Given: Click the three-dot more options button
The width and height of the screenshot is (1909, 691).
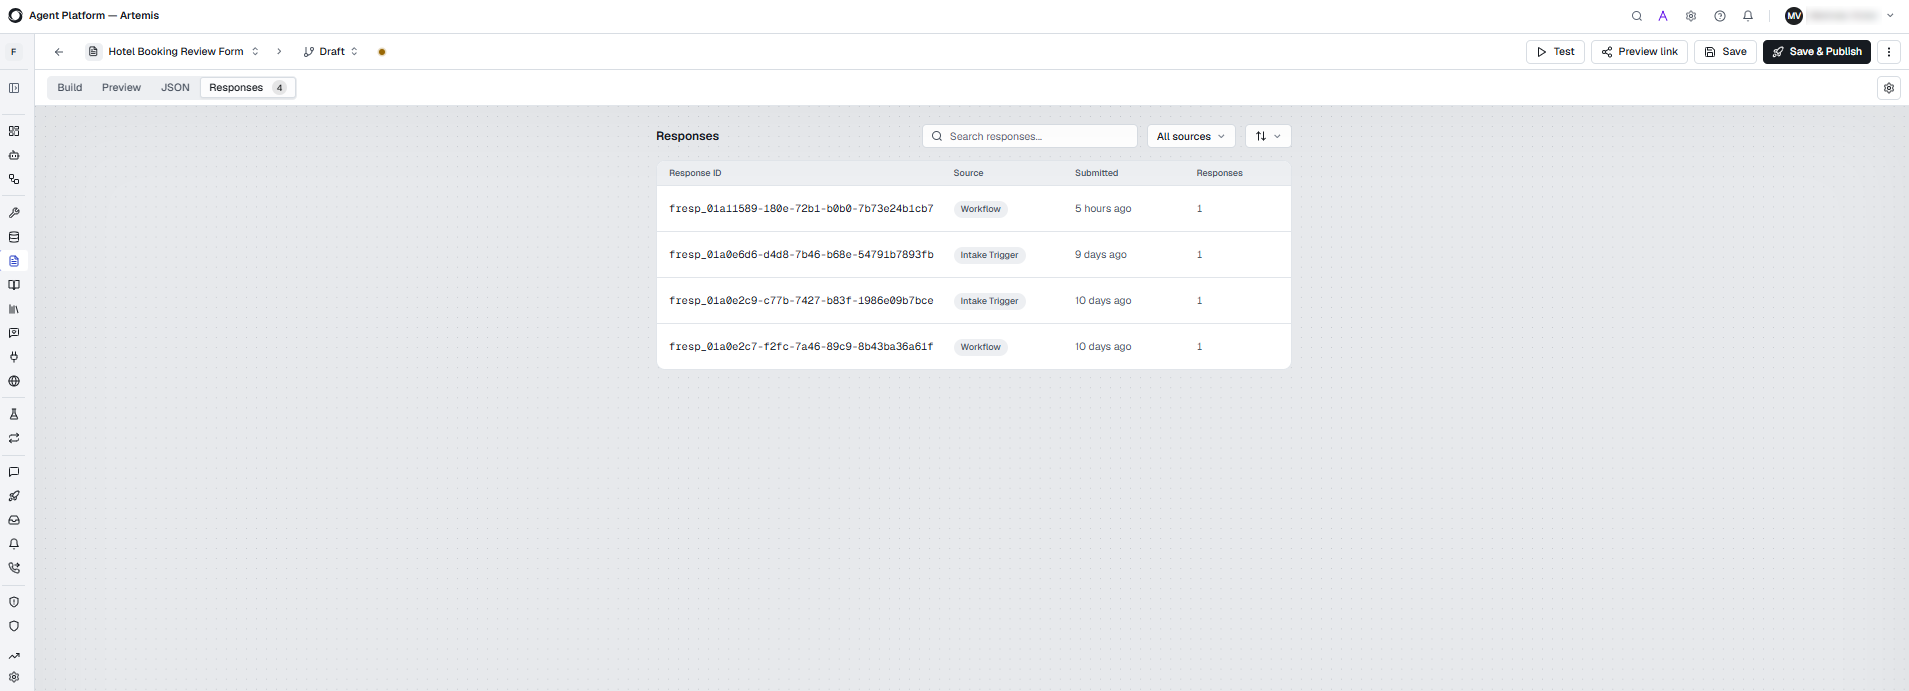Looking at the screenshot, I should 1889,52.
